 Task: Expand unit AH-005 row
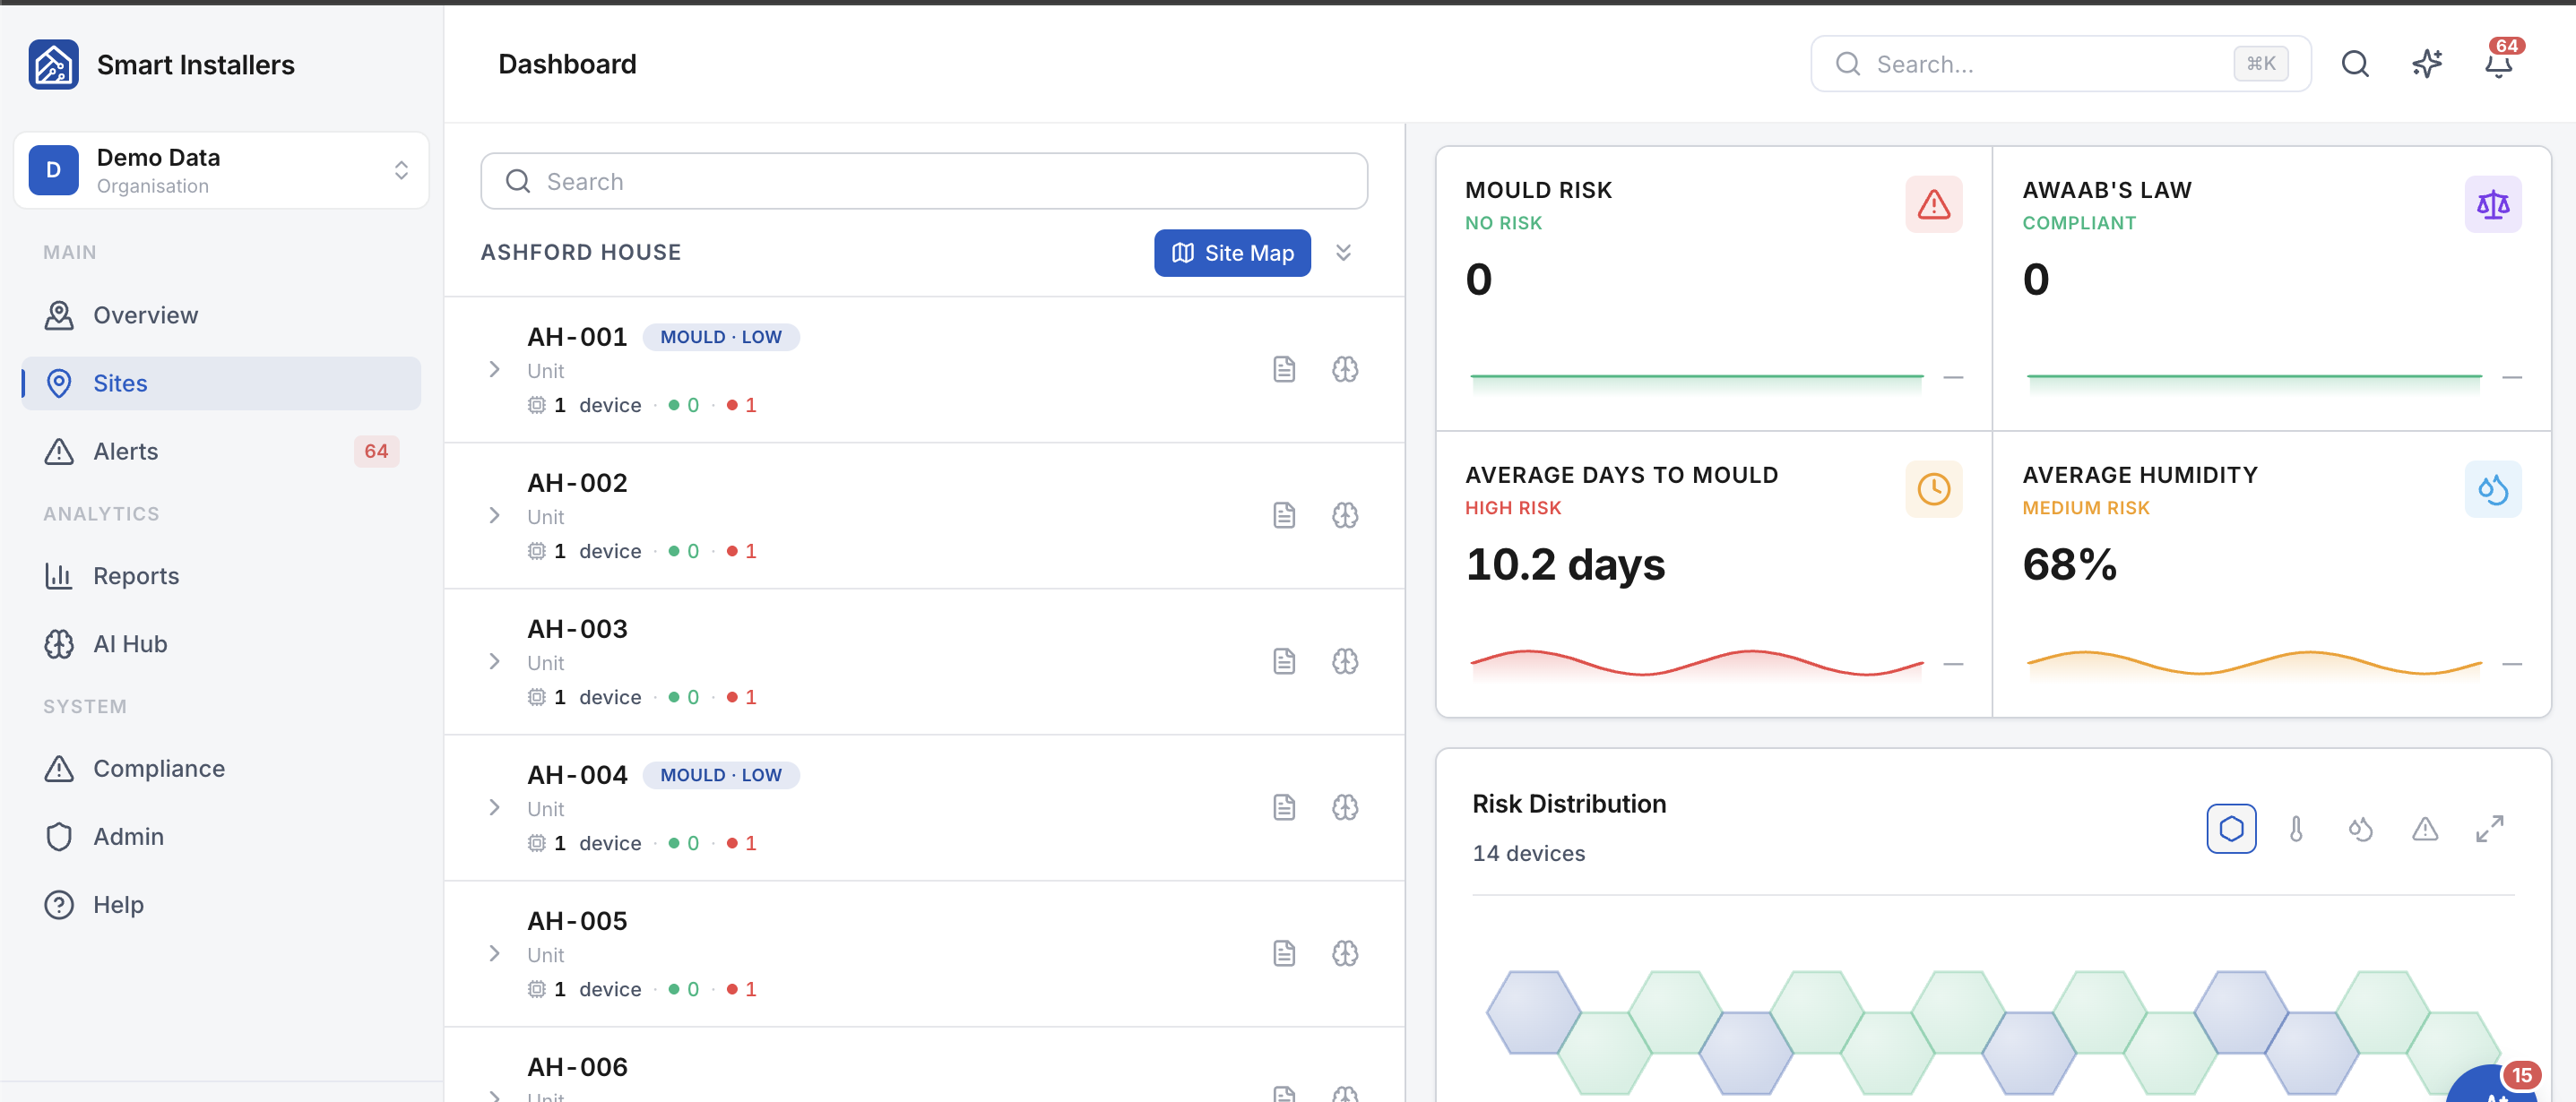point(494,953)
